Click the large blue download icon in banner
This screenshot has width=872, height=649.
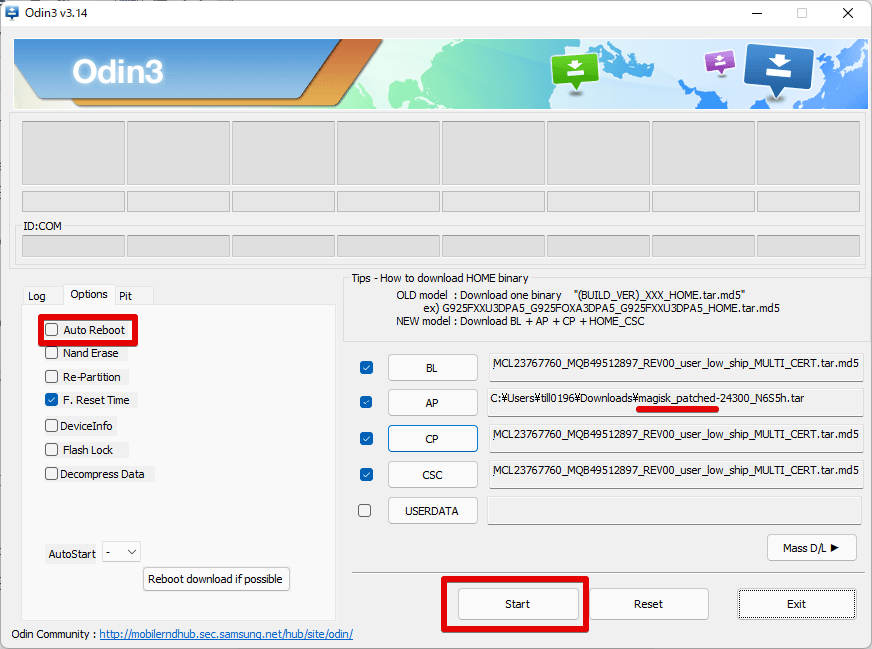pos(778,69)
